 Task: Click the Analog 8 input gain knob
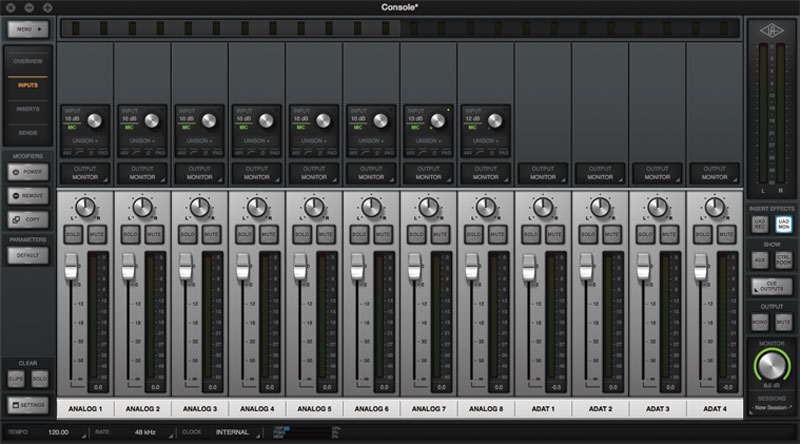pyautogui.click(x=495, y=121)
